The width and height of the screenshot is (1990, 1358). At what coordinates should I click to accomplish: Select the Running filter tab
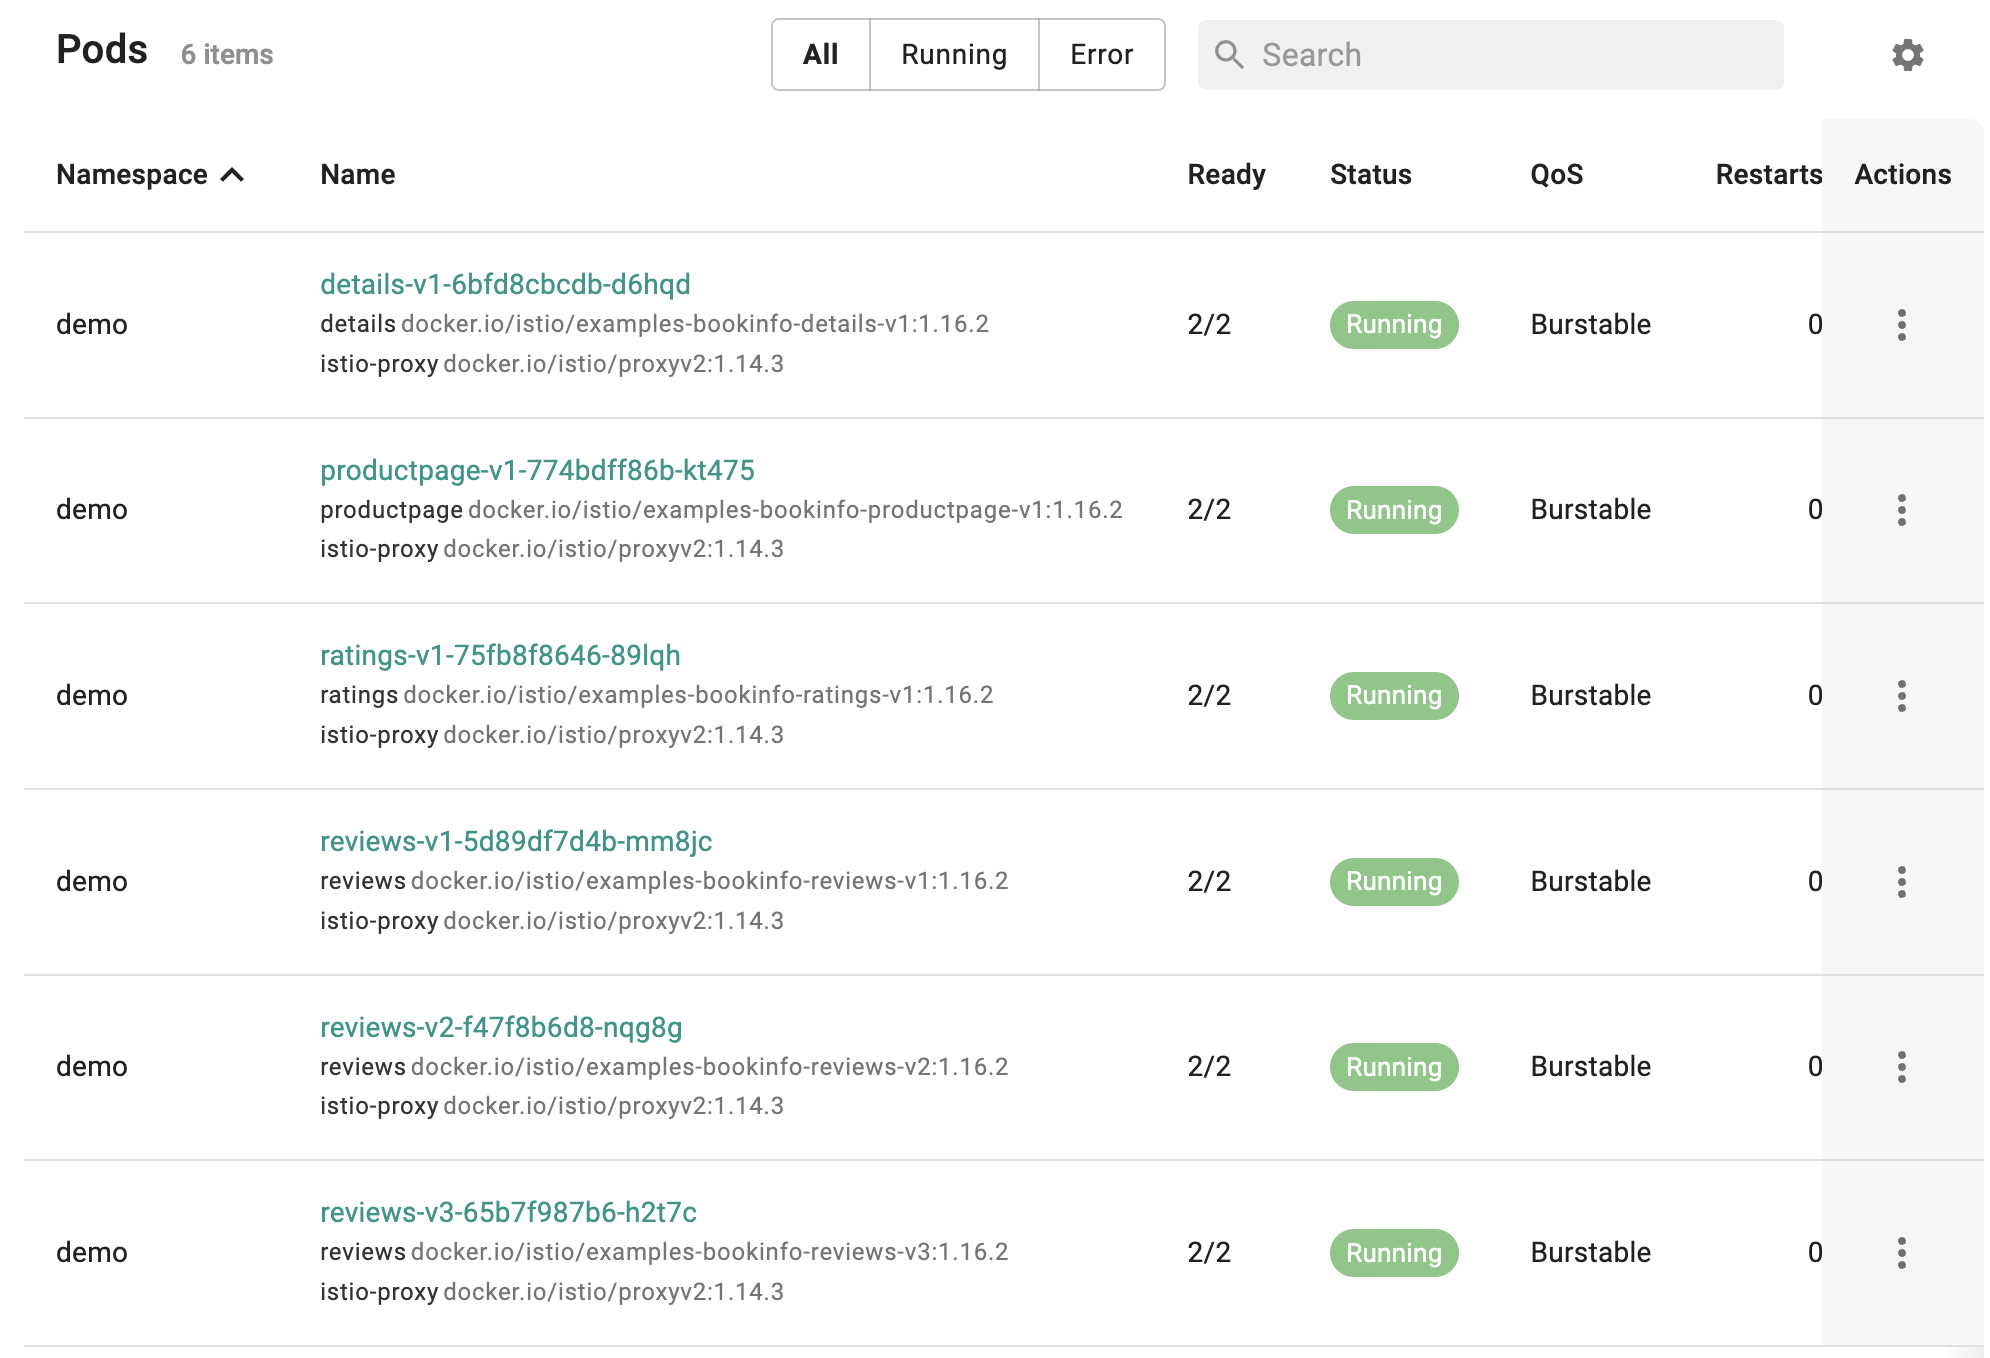click(954, 55)
